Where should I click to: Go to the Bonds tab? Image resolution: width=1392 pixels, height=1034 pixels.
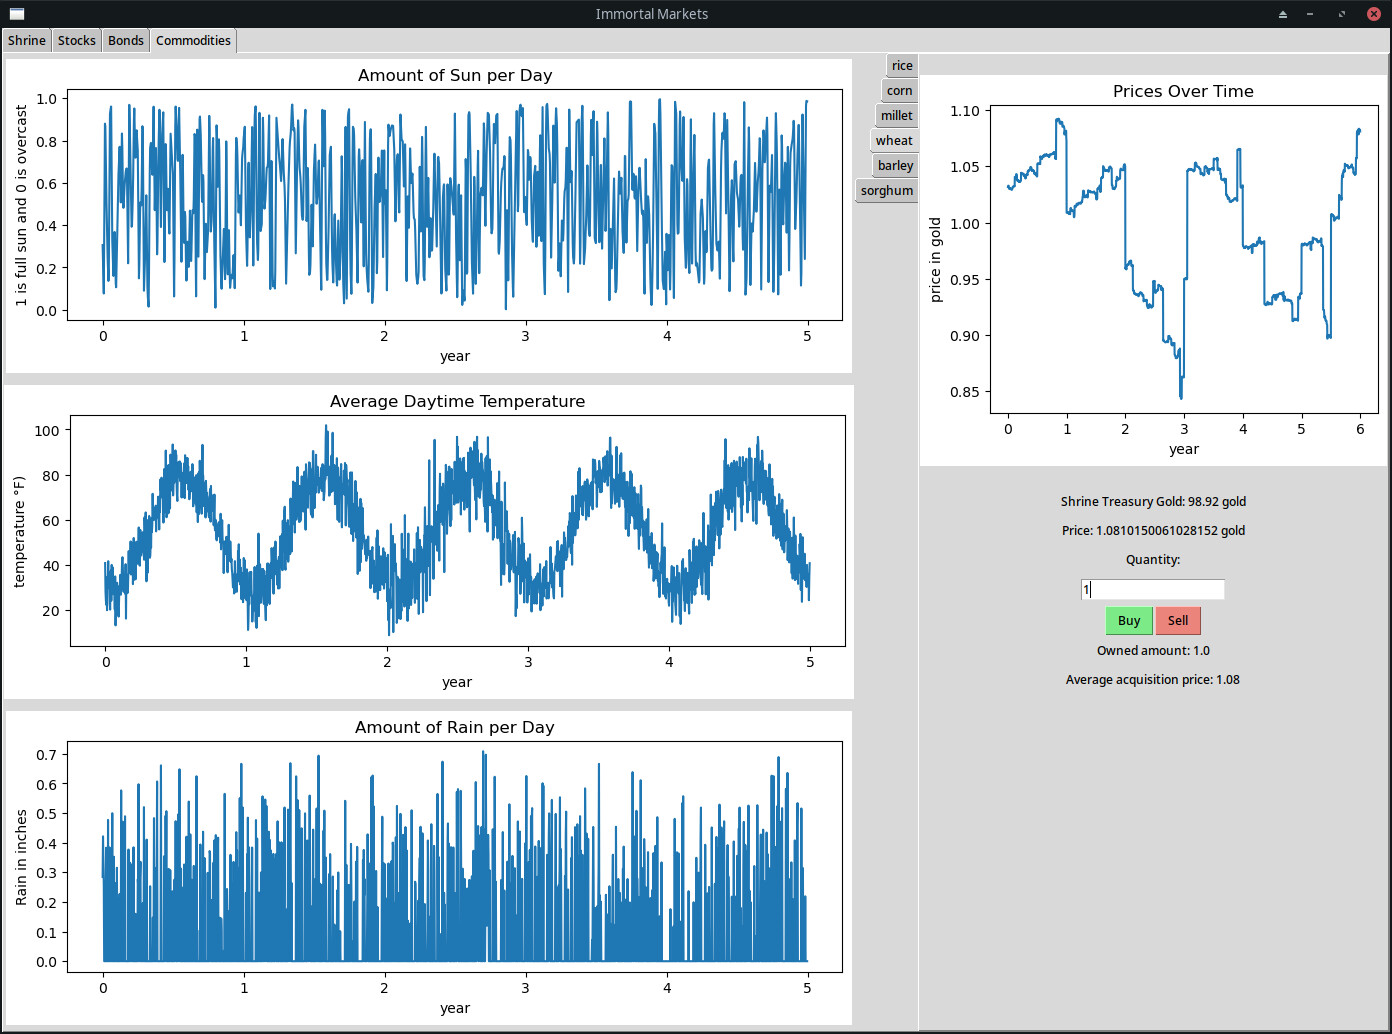tap(126, 40)
